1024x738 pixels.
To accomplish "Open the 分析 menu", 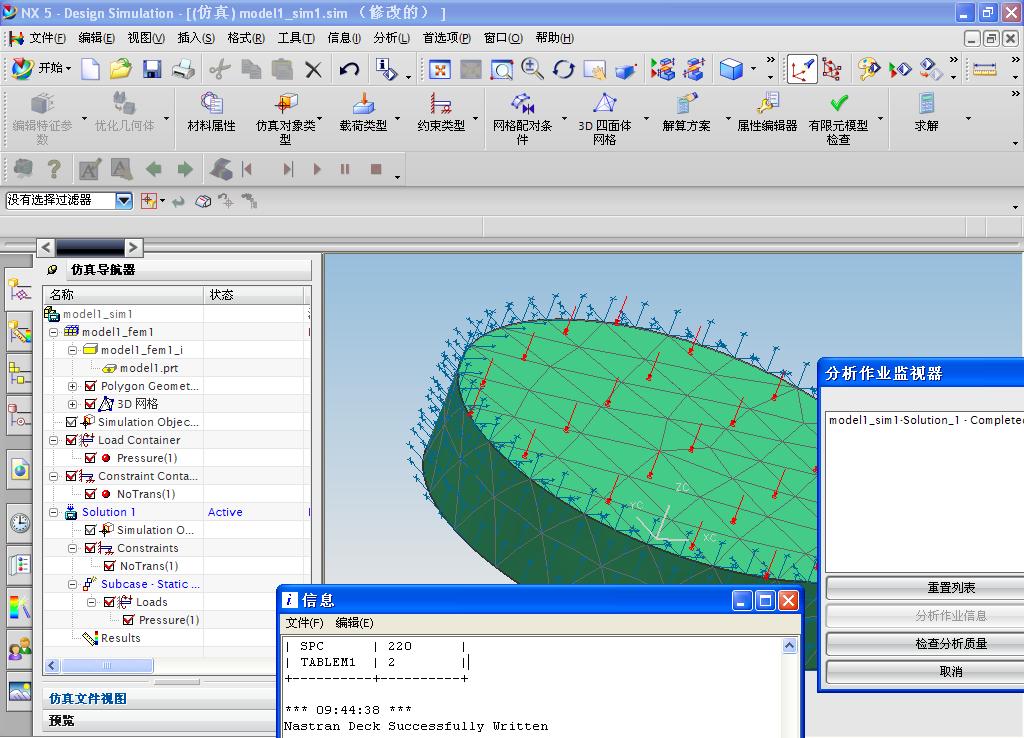I will (391, 38).
